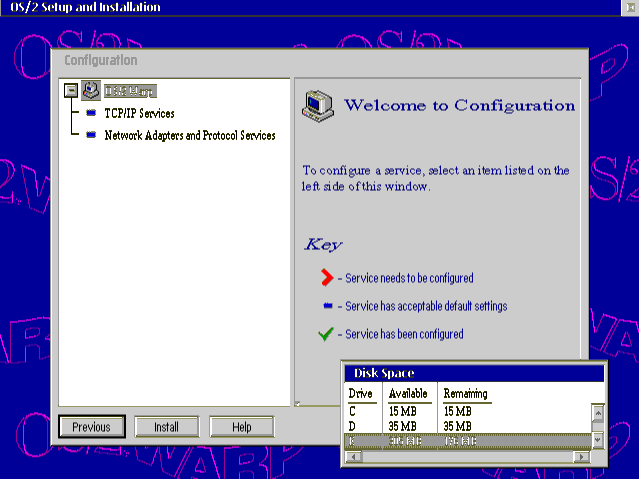Click the blue status icon beside TCP/IP Services

click(91, 113)
